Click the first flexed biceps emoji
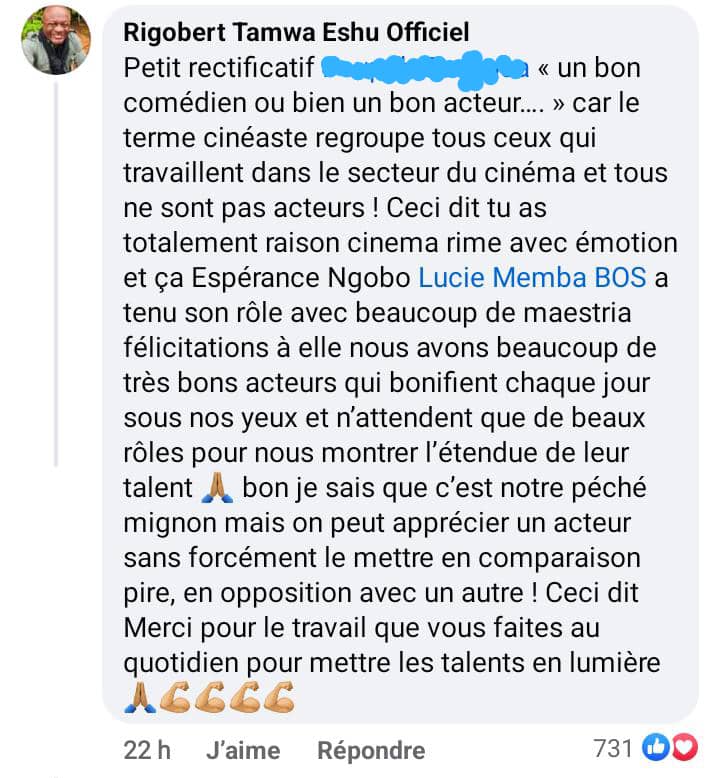 coord(174,696)
